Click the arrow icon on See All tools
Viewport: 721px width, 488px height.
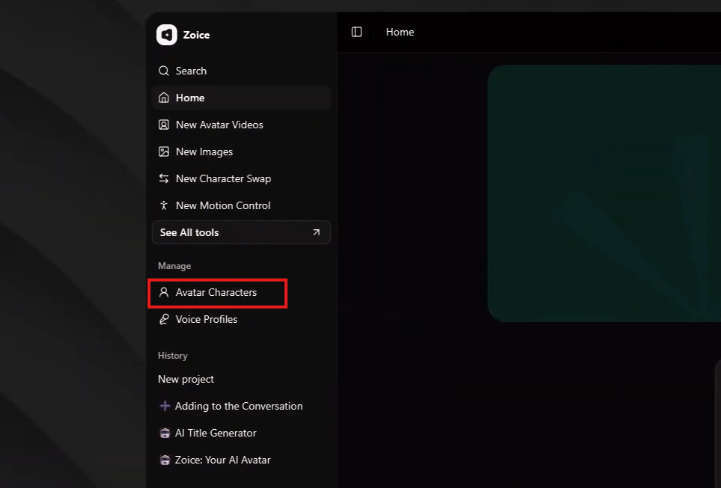[x=316, y=232]
